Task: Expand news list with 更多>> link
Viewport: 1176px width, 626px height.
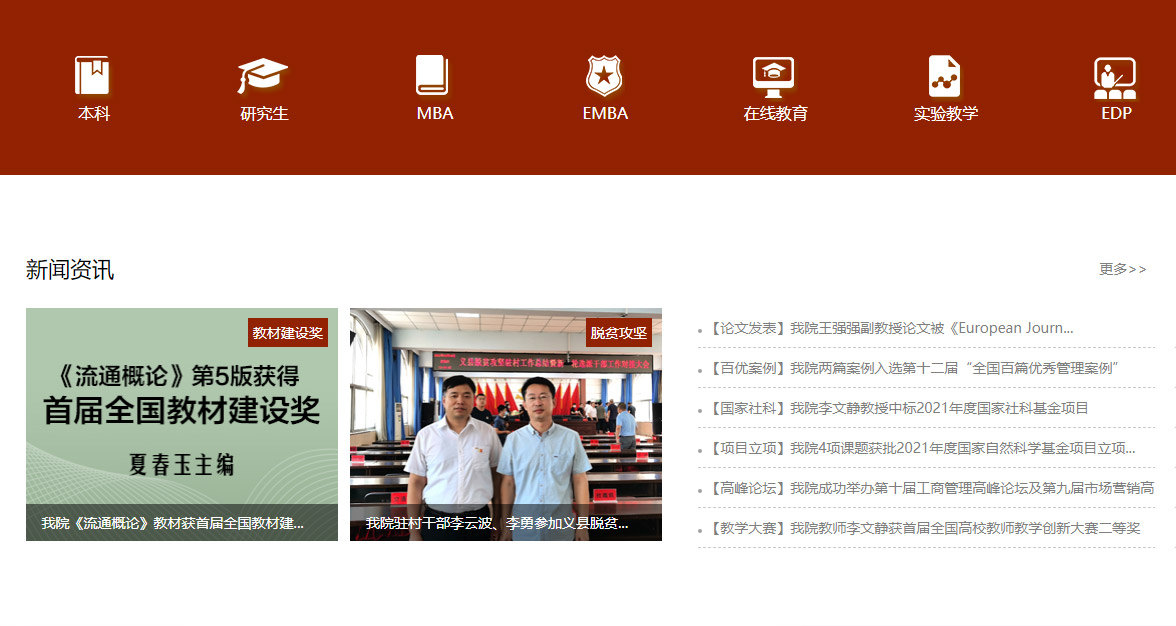Action: tap(1122, 269)
